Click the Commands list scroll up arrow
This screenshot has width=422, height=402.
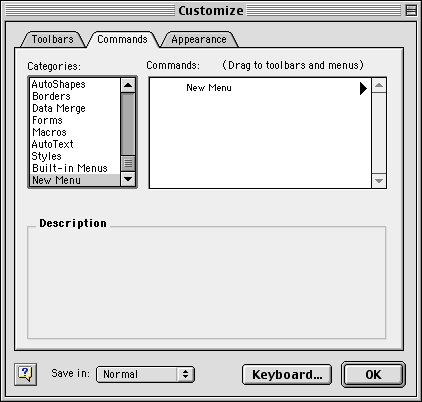point(379,85)
